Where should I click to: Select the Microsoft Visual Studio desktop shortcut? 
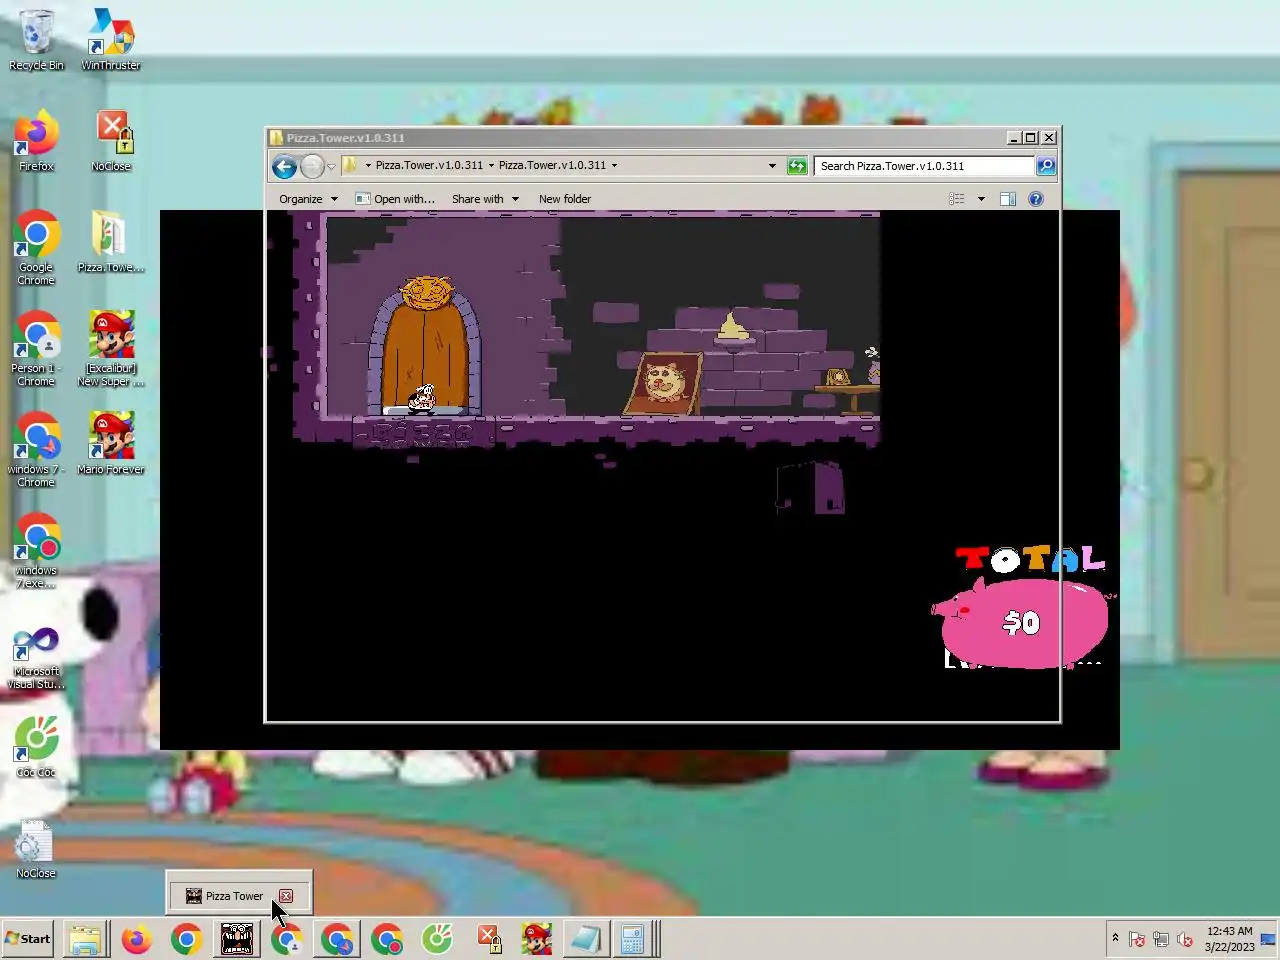[36, 658]
